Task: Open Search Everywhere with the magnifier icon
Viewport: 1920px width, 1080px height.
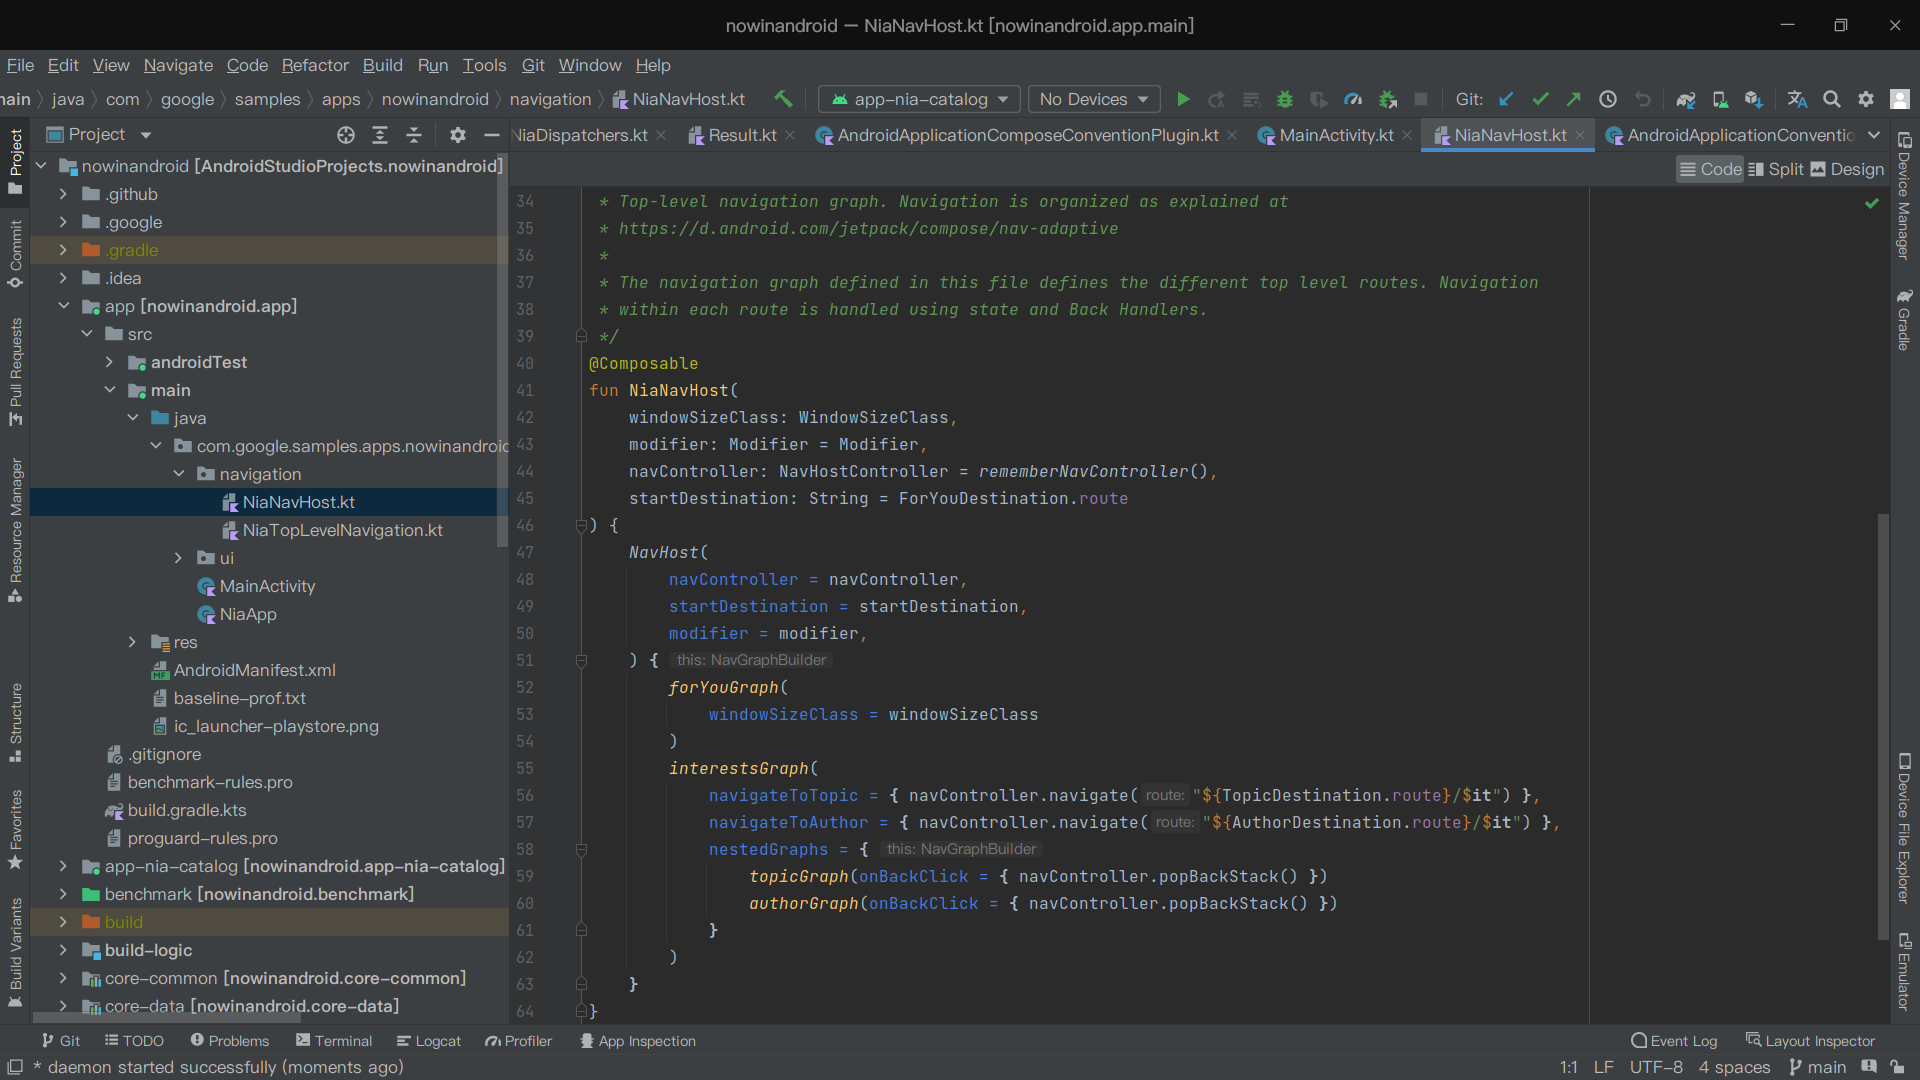Action: click(x=1833, y=99)
